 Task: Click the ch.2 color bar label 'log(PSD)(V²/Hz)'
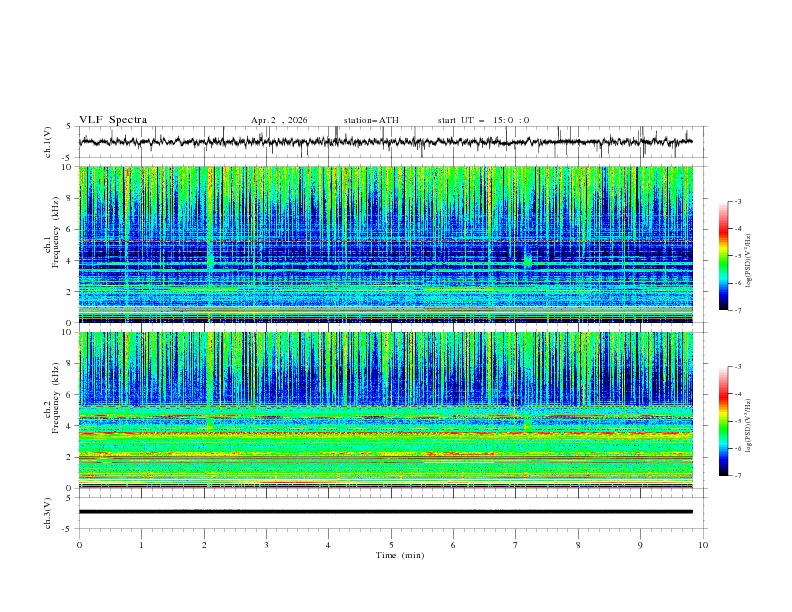[x=749, y=425]
